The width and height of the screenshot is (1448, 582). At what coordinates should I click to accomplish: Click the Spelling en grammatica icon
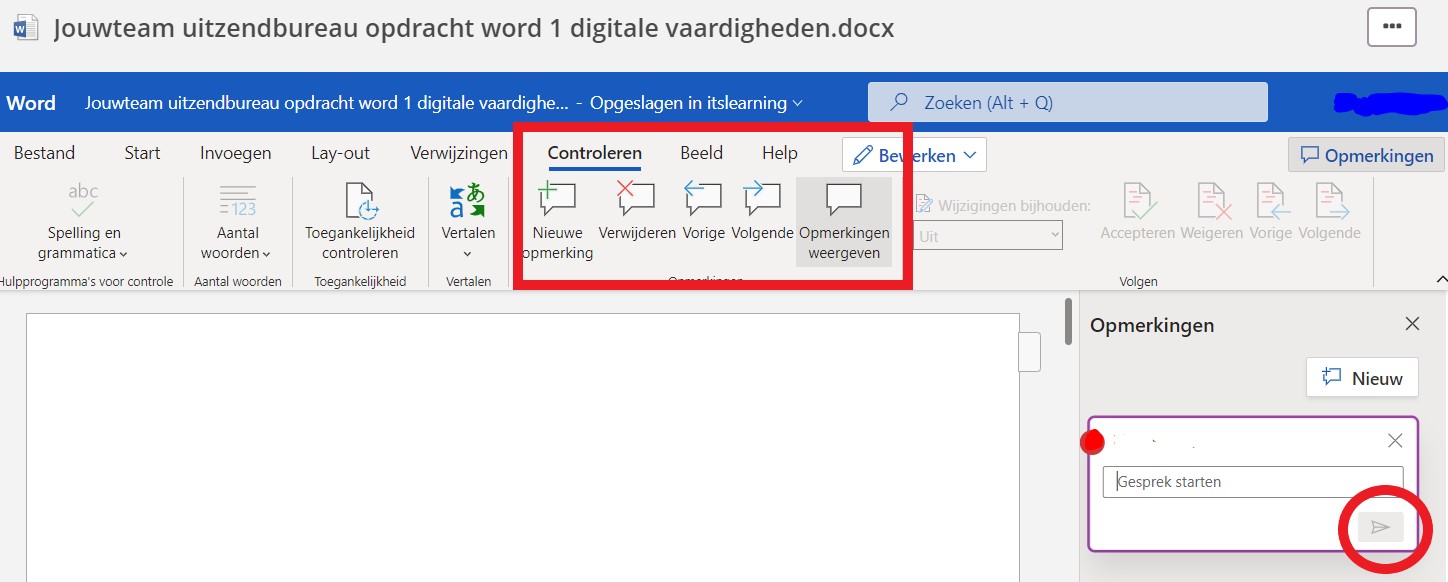pyautogui.click(x=84, y=200)
